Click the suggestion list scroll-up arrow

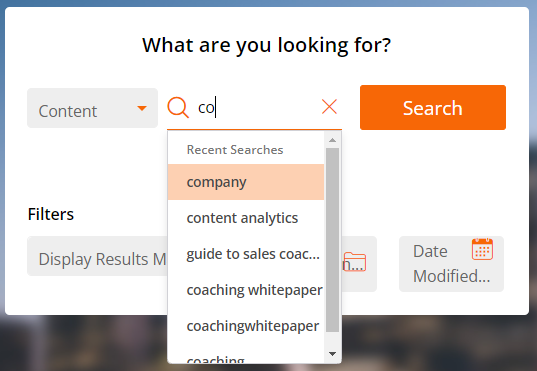pos(332,140)
